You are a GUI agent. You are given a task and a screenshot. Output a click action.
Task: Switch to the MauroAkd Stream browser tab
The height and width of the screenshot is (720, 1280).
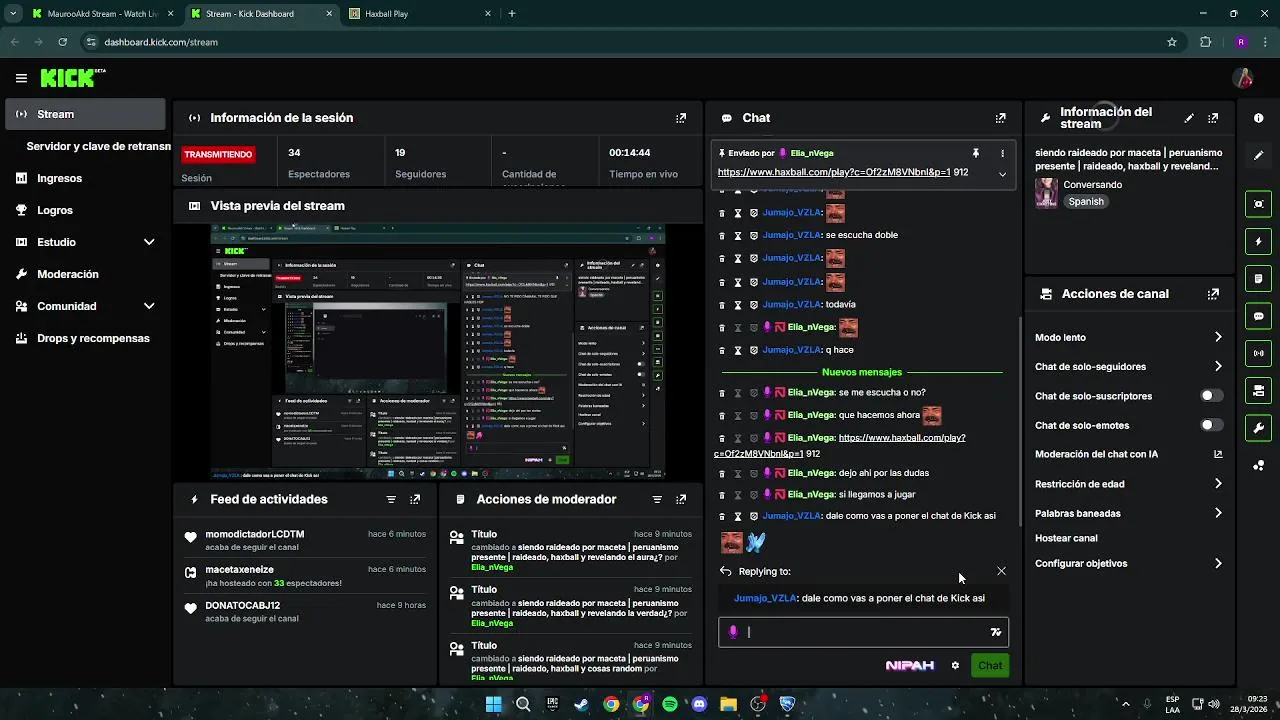pos(101,14)
